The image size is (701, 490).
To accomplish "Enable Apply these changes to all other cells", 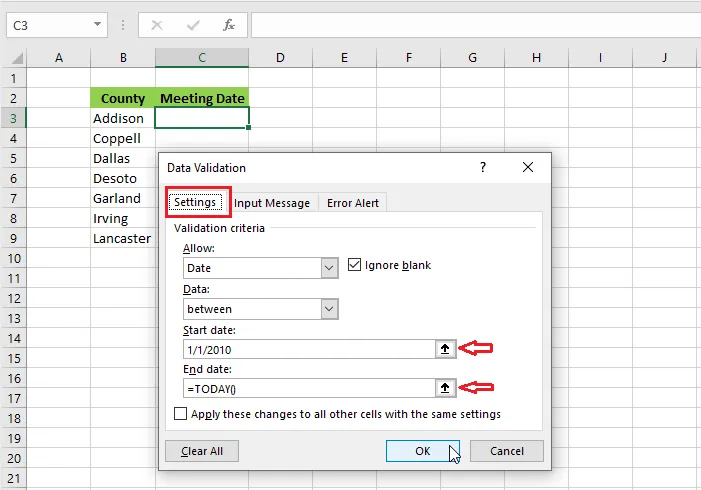I will click(180, 414).
